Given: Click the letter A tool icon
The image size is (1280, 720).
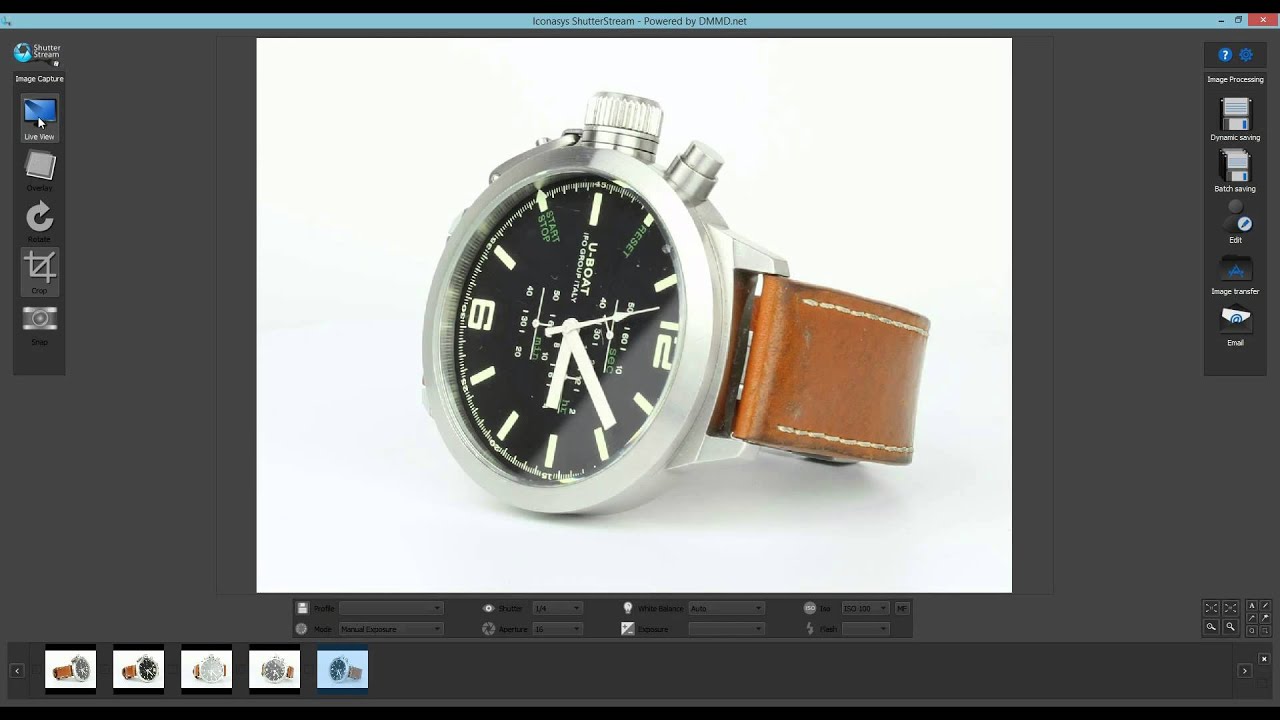Looking at the screenshot, I should click(1252, 606).
